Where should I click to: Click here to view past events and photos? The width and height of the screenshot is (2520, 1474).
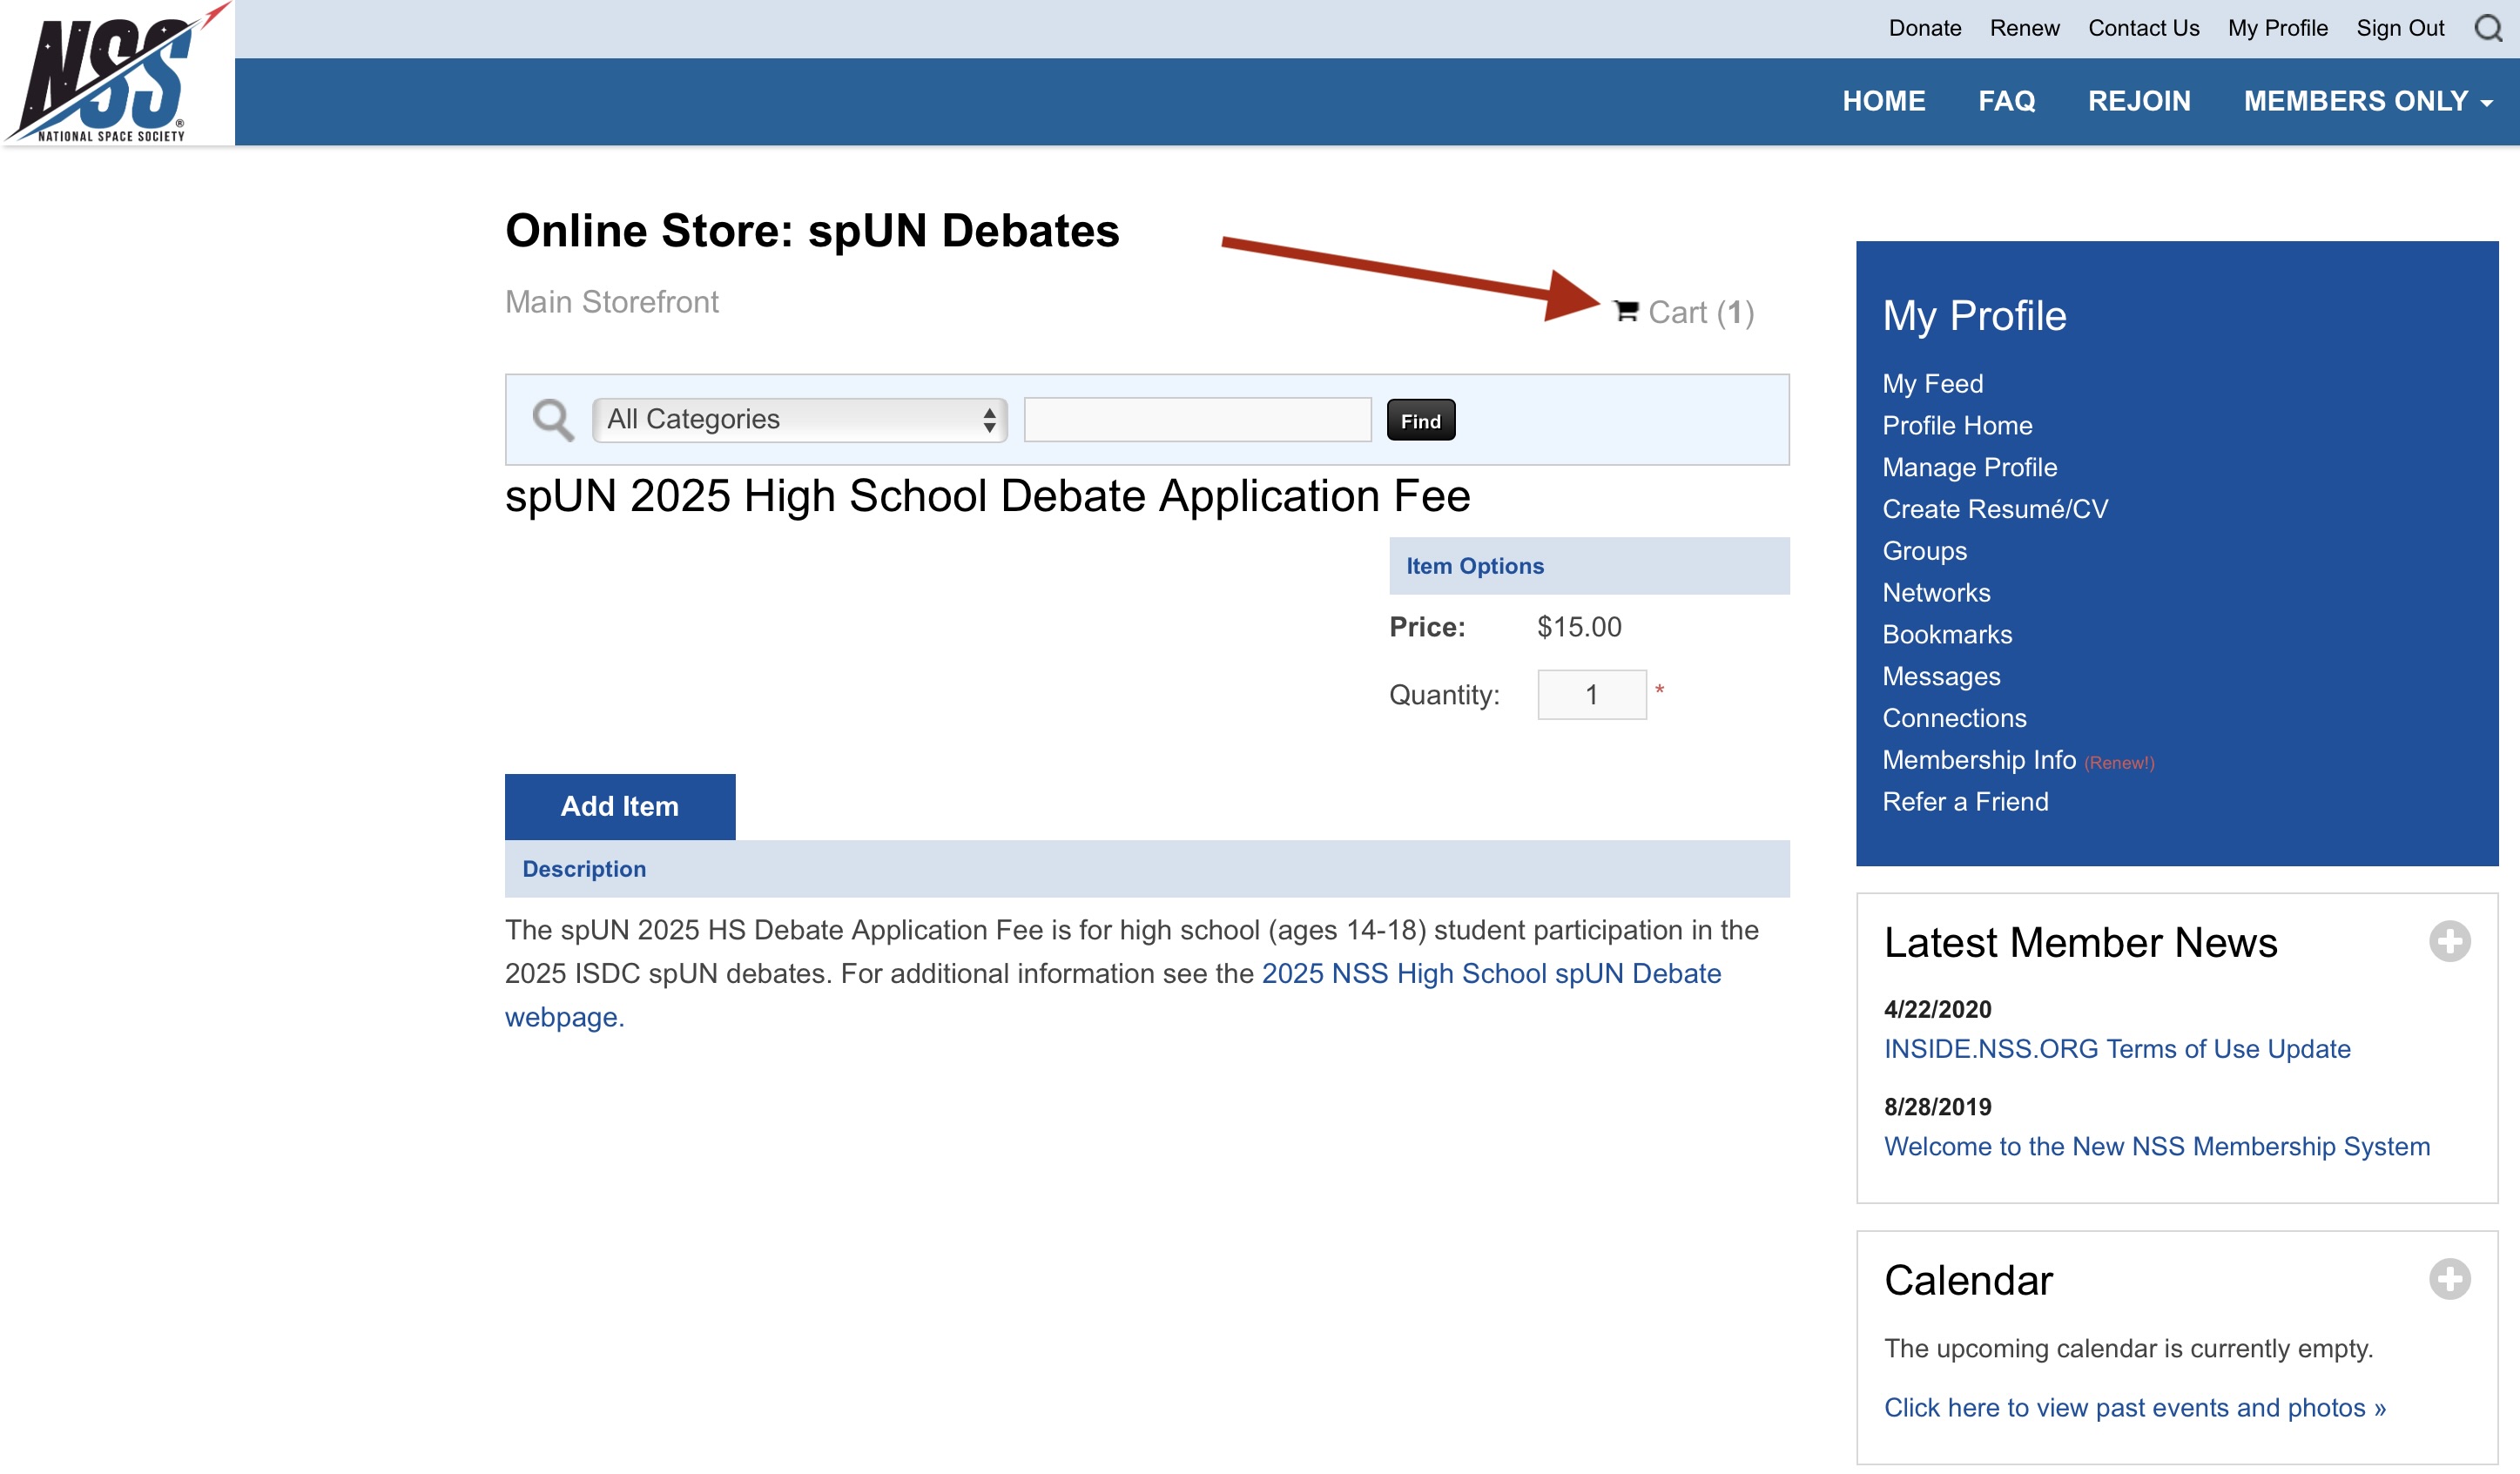tap(2135, 1408)
